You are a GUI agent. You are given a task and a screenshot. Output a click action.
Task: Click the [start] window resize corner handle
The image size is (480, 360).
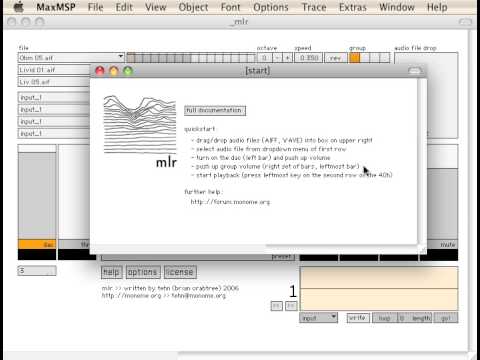pos(423,250)
